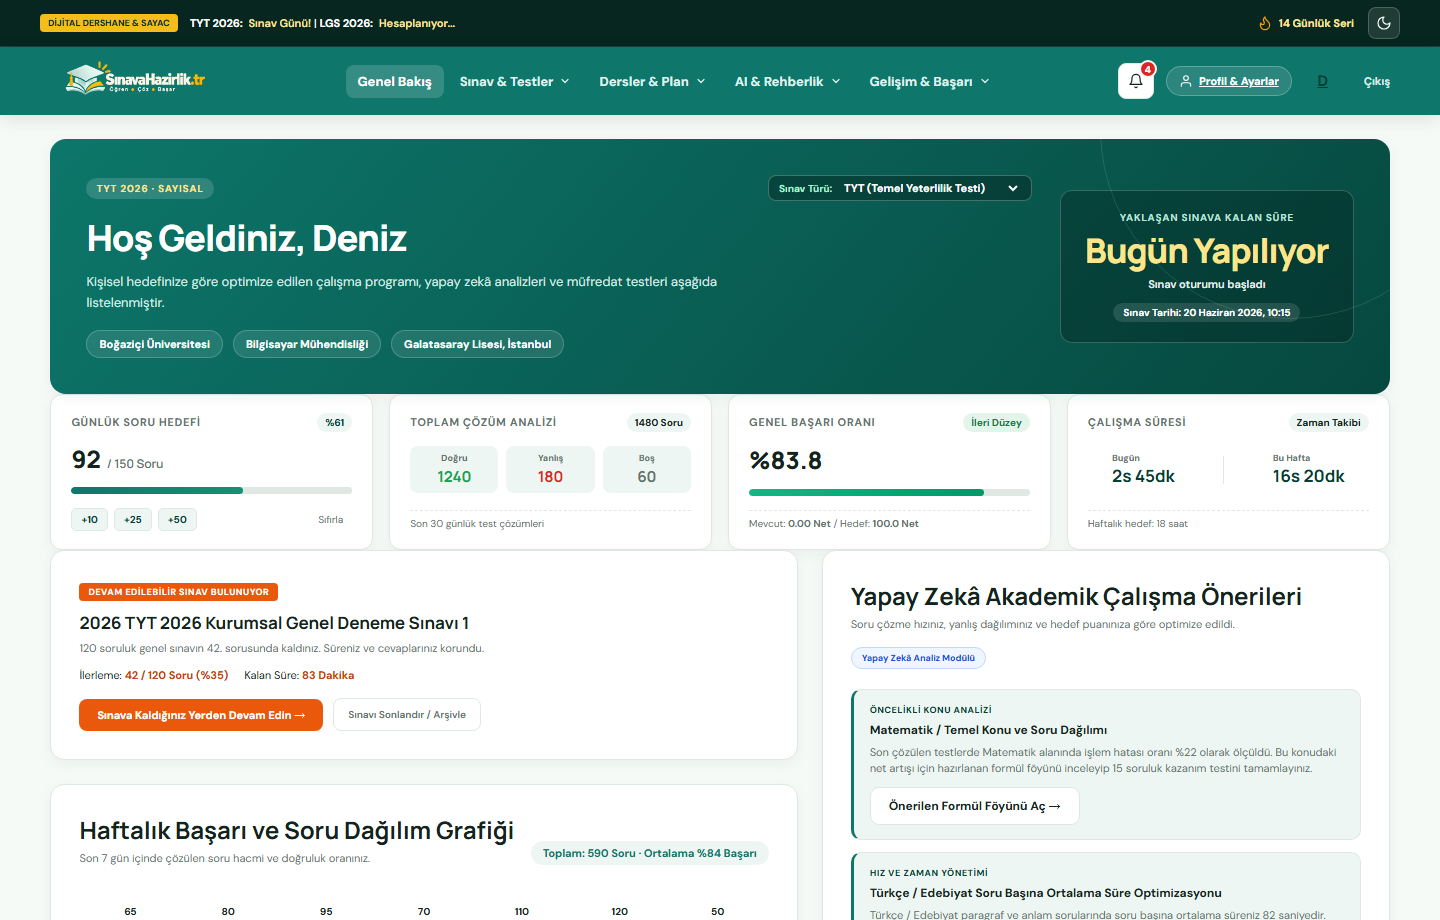The width and height of the screenshot is (1440, 920).
Task: Click DEVAM EDİLEBİLİR SINAV BULUNUYOR badge
Action: 178,592
